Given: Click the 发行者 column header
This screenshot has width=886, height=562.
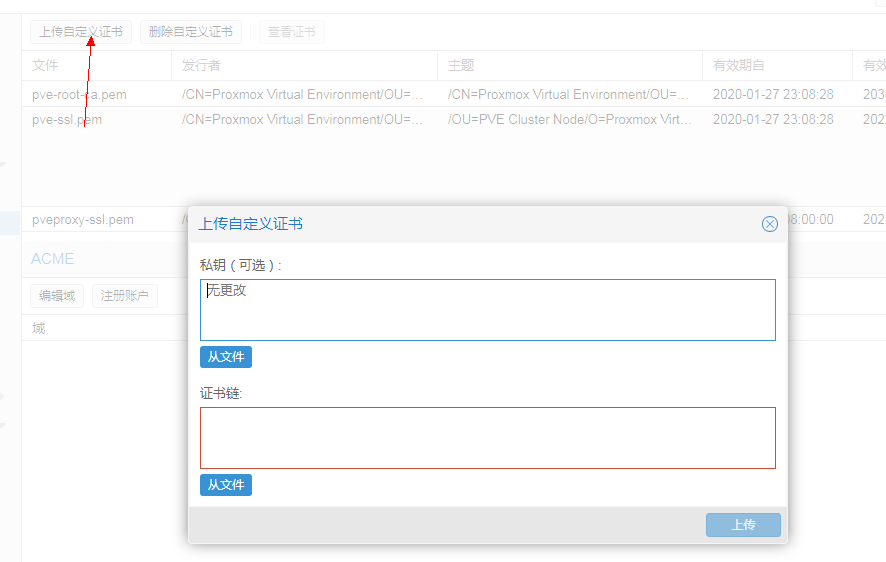Looking at the screenshot, I should [305, 66].
